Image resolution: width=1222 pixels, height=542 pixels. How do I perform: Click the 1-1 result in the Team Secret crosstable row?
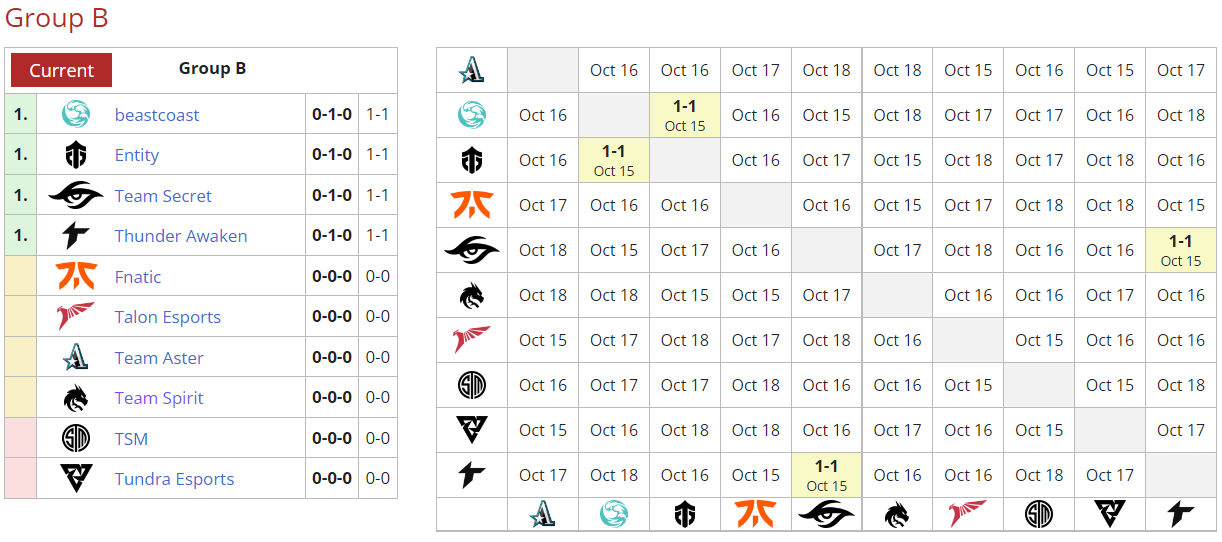(1181, 250)
